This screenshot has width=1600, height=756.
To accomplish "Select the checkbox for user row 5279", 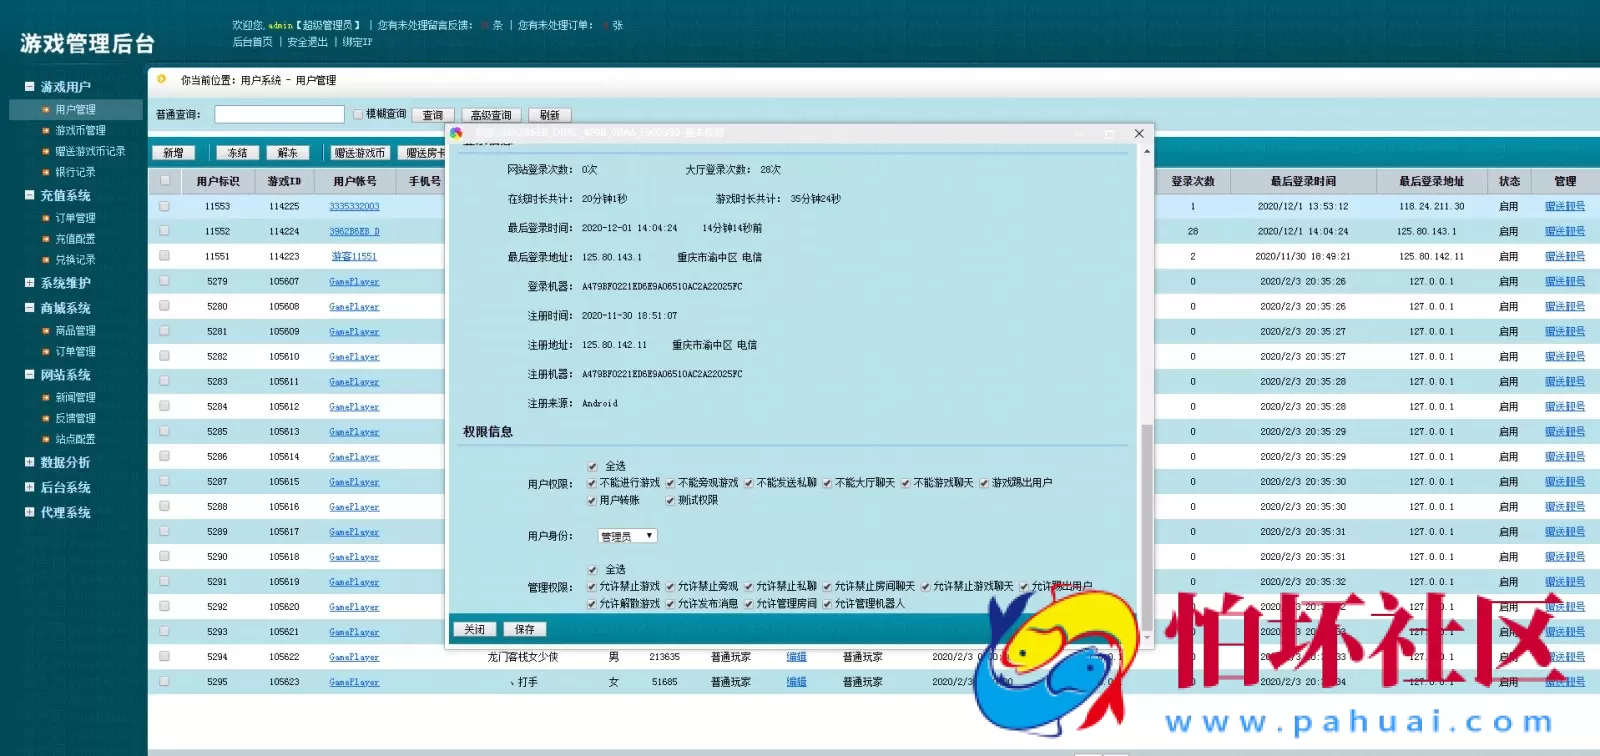I will pos(164,282).
